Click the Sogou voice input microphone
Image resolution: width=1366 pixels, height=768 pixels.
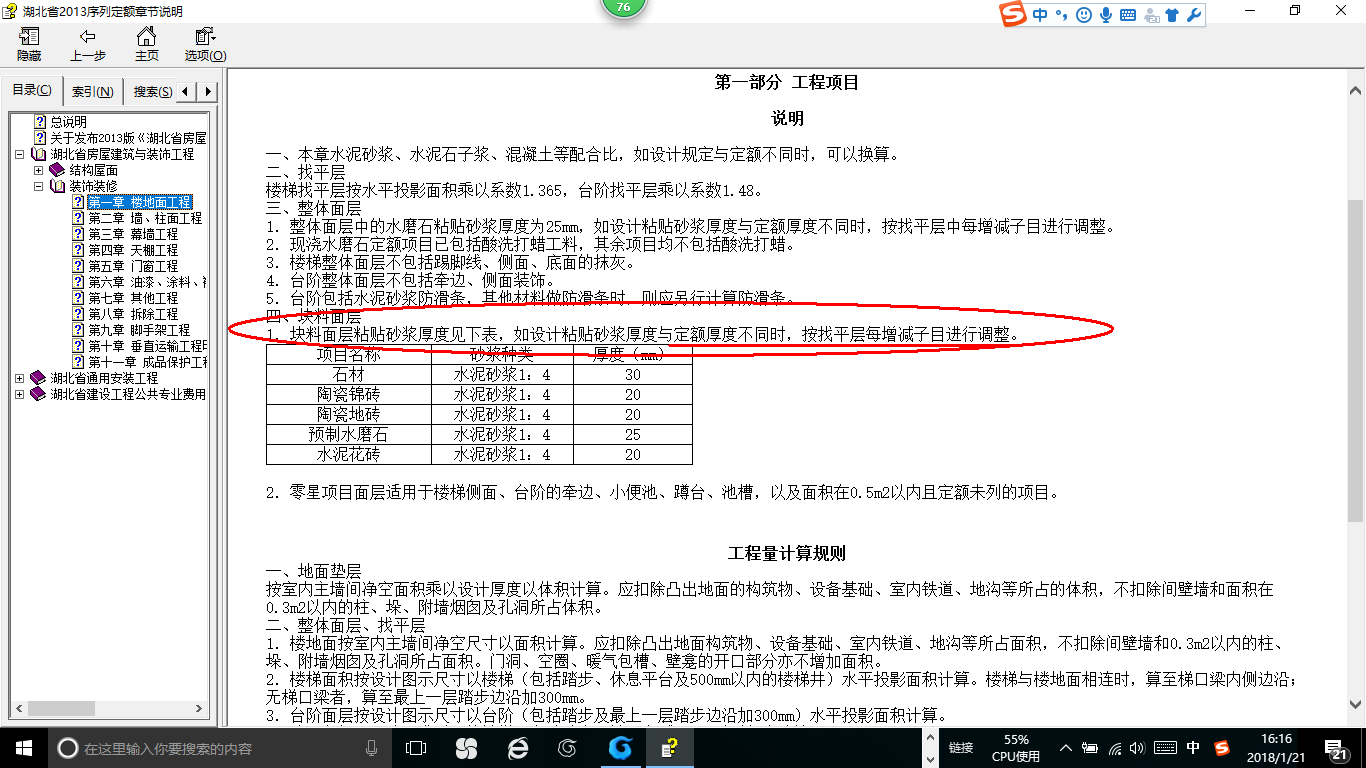(x=1106, y=15)
